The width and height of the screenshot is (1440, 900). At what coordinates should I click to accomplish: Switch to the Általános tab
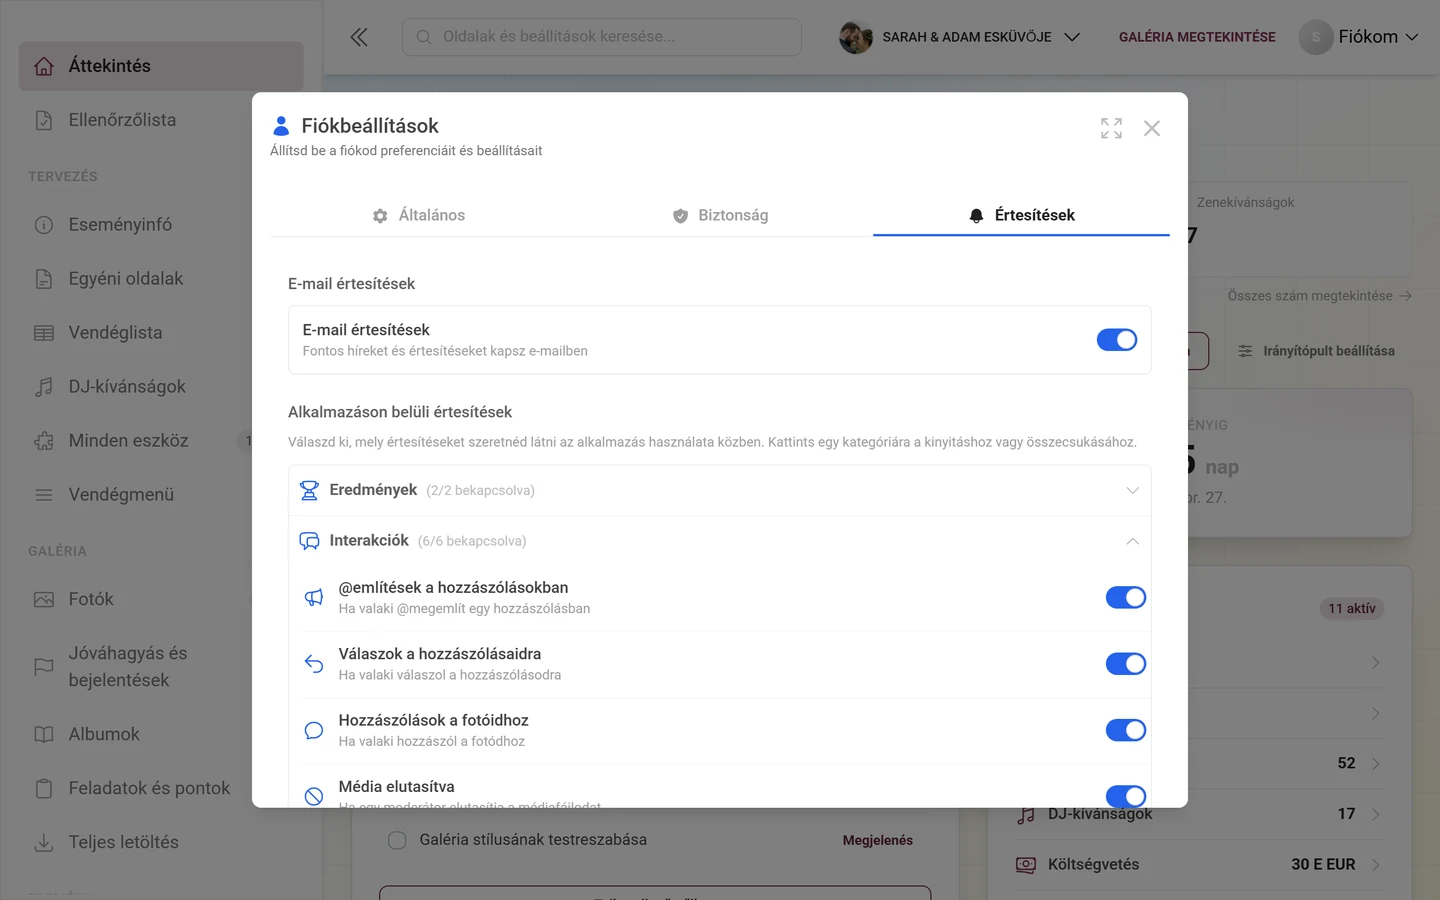[x=419, y=215]
